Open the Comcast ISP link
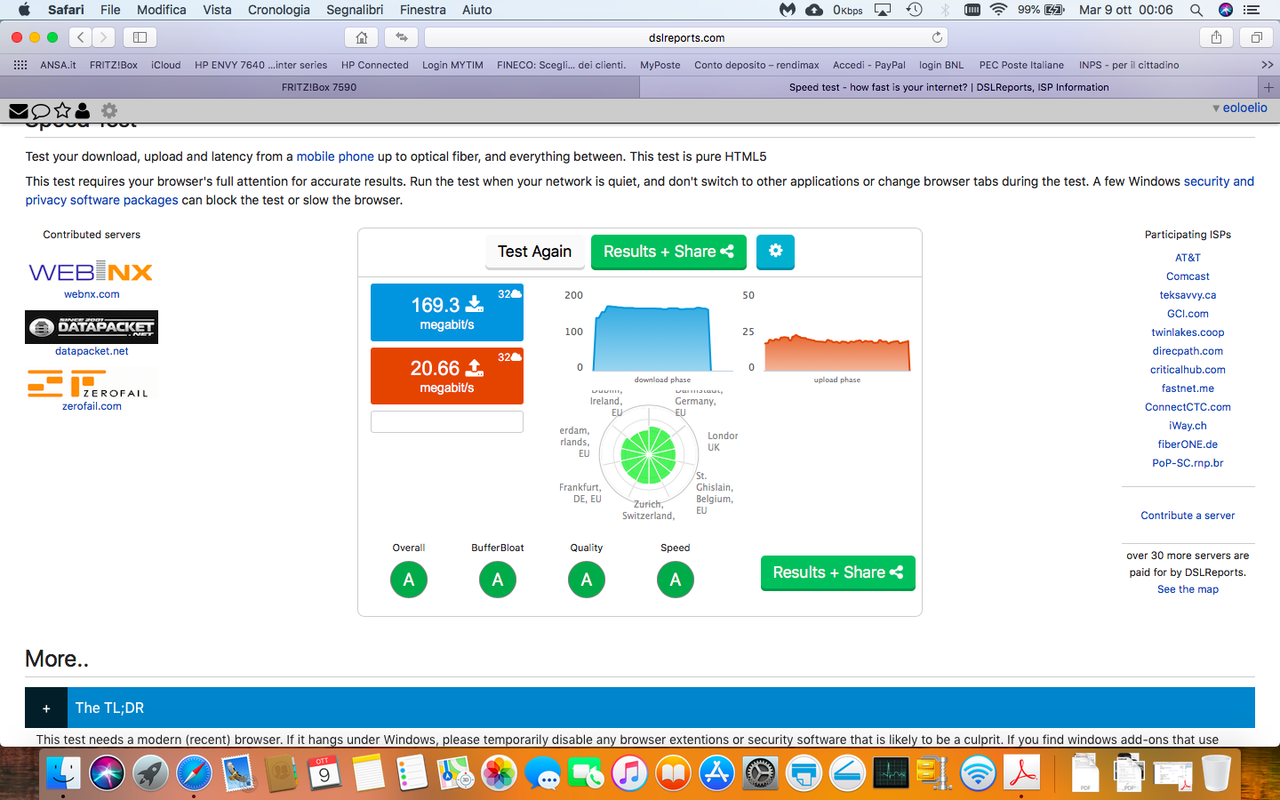1280x800 pixels. click(1188, 277)
